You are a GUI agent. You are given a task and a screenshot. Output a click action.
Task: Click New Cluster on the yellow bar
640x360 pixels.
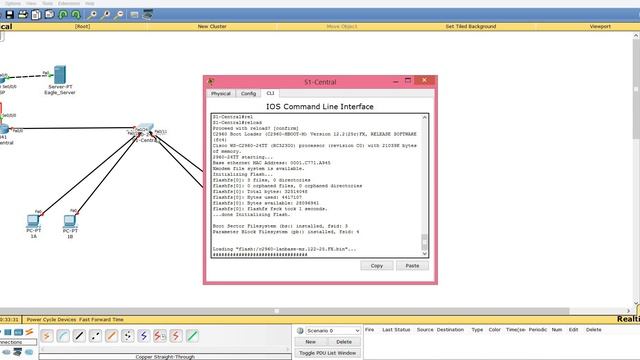[212, 27]
